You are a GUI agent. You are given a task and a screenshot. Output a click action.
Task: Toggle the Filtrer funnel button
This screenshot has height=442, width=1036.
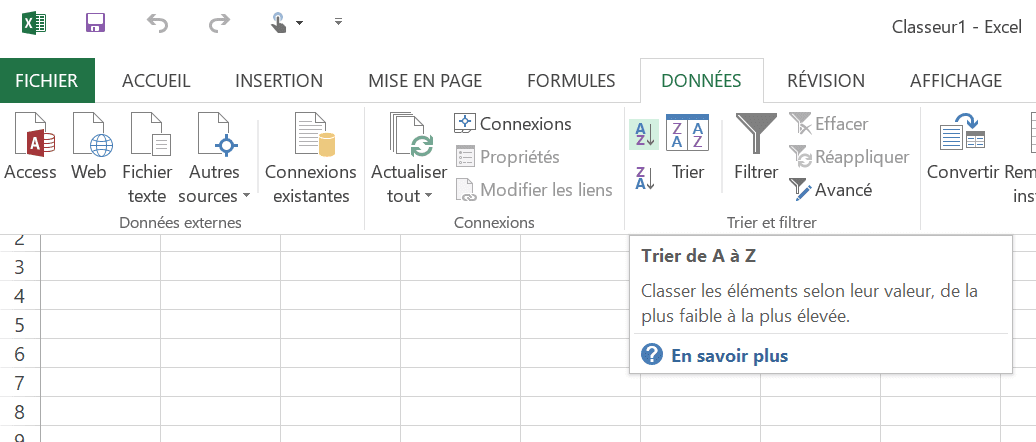point(756,150)
